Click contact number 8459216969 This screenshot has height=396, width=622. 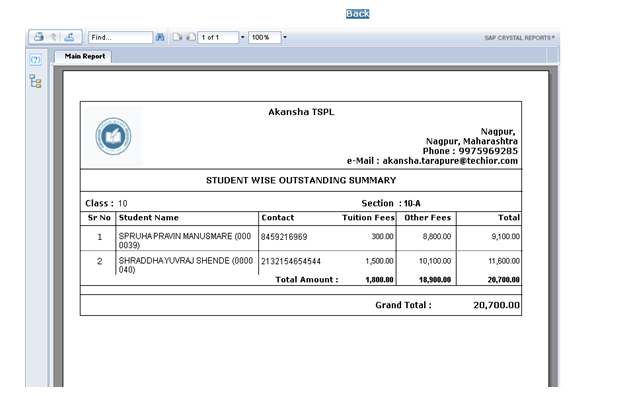pos(284,237)
